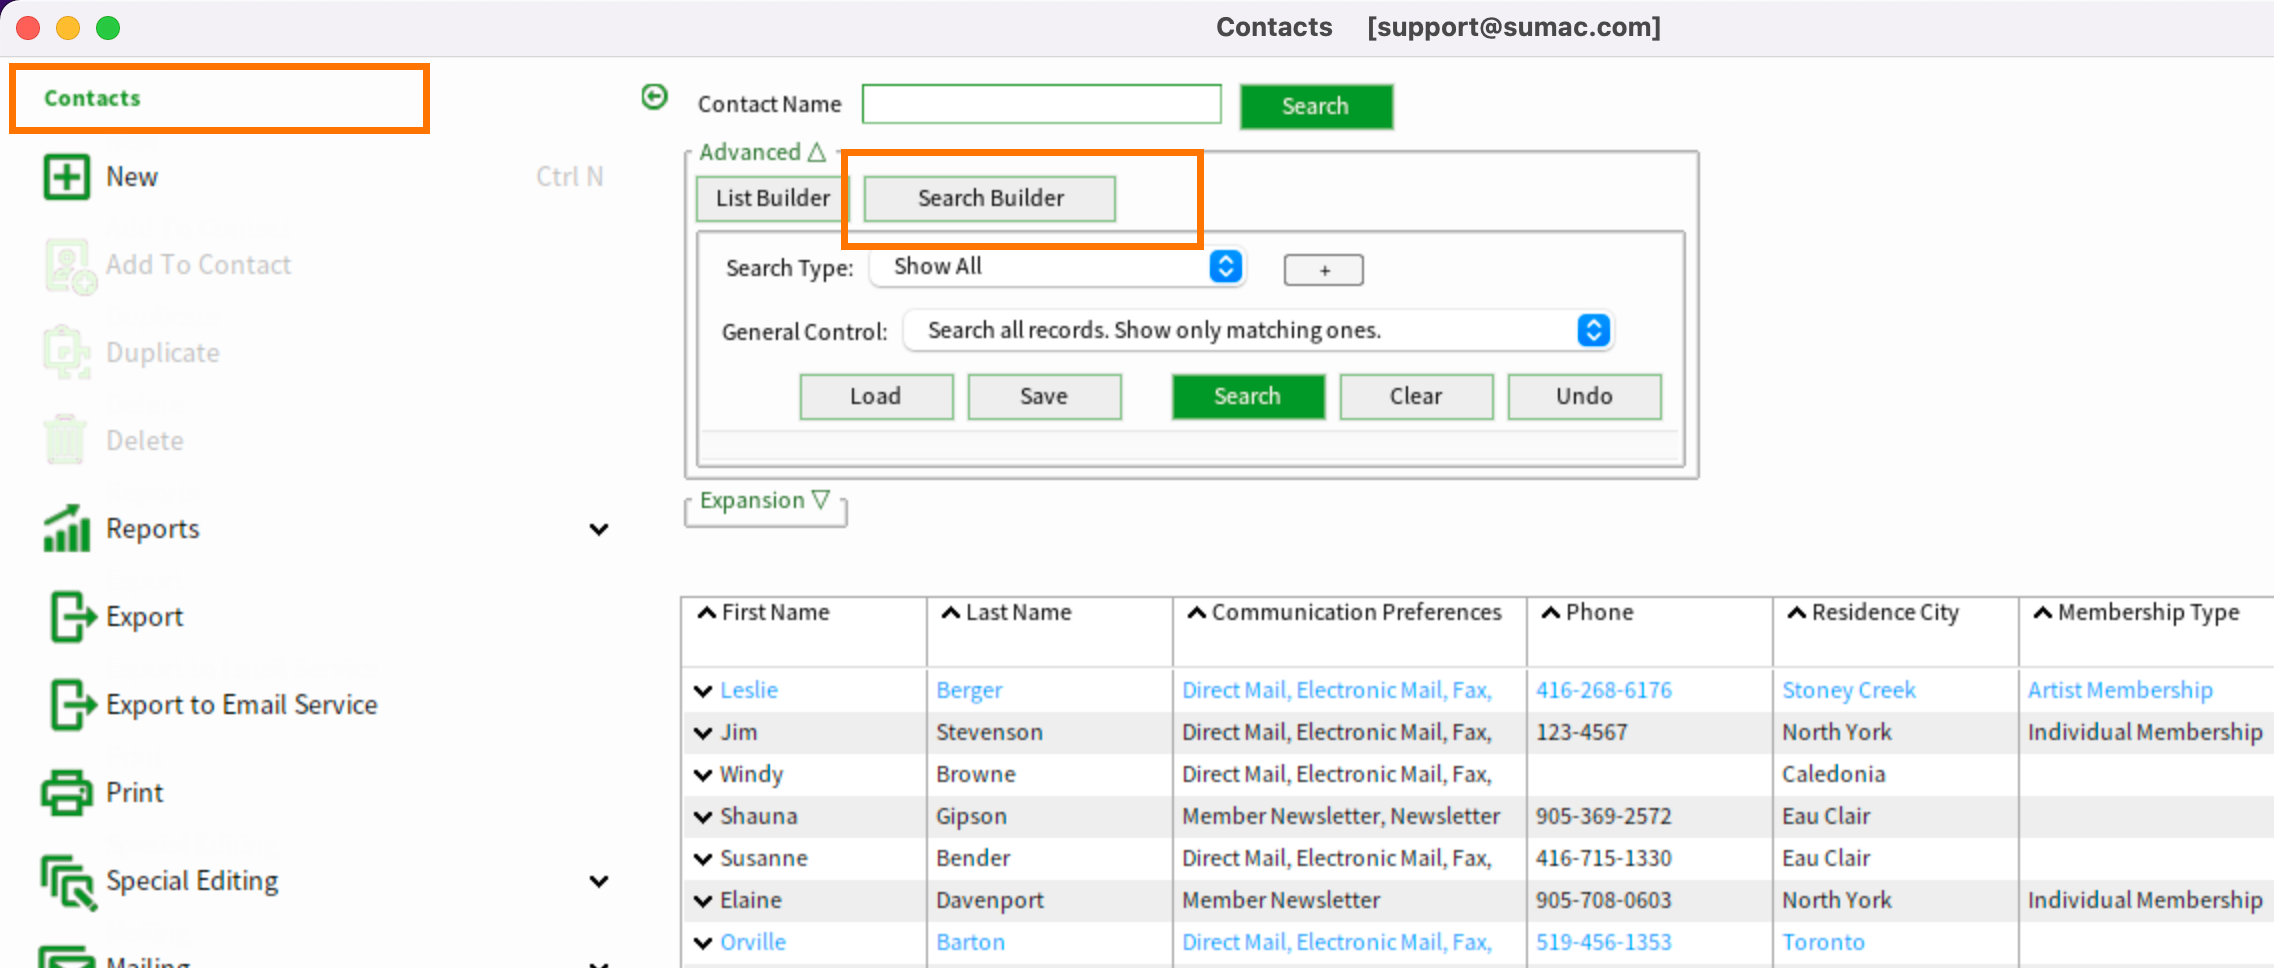Expand Jim Stevenson row chevron
The image size is (2274, 968).
[x=703, y=733]
